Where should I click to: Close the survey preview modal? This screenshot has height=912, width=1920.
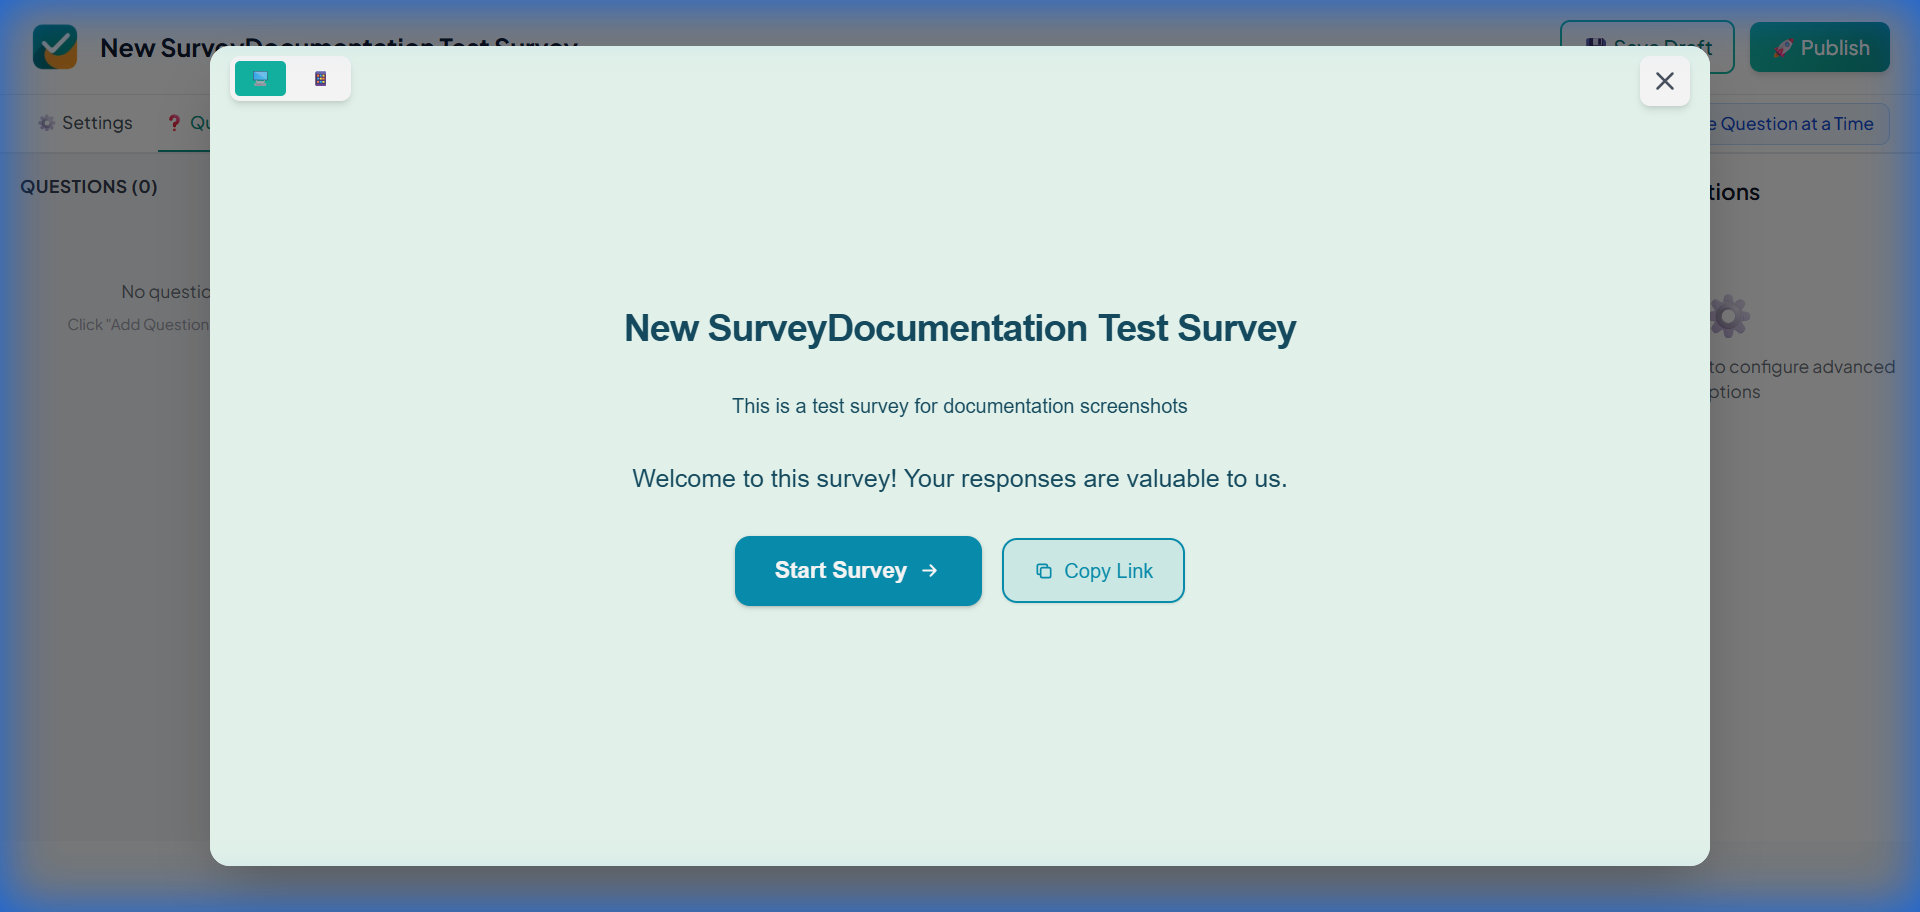(x=1664, y=81)
